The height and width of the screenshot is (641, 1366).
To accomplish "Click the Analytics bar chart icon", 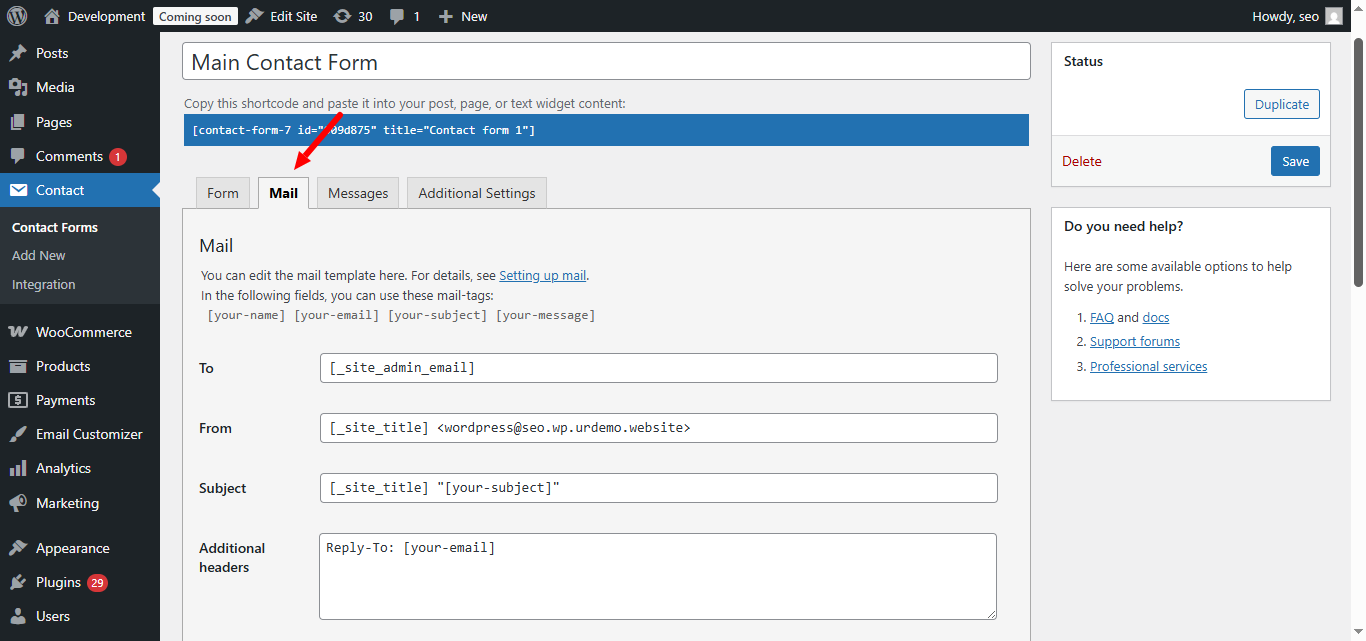I will (18, 468).
